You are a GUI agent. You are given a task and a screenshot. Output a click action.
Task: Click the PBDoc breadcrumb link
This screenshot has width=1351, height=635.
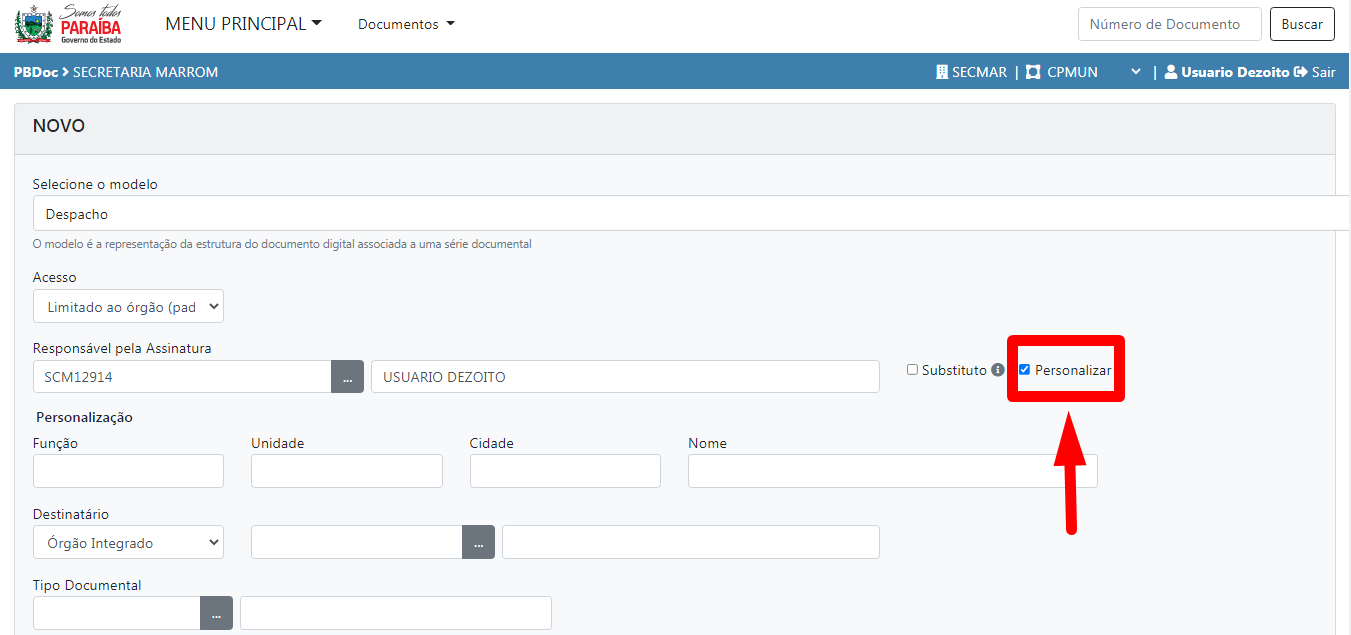point(35,72)
